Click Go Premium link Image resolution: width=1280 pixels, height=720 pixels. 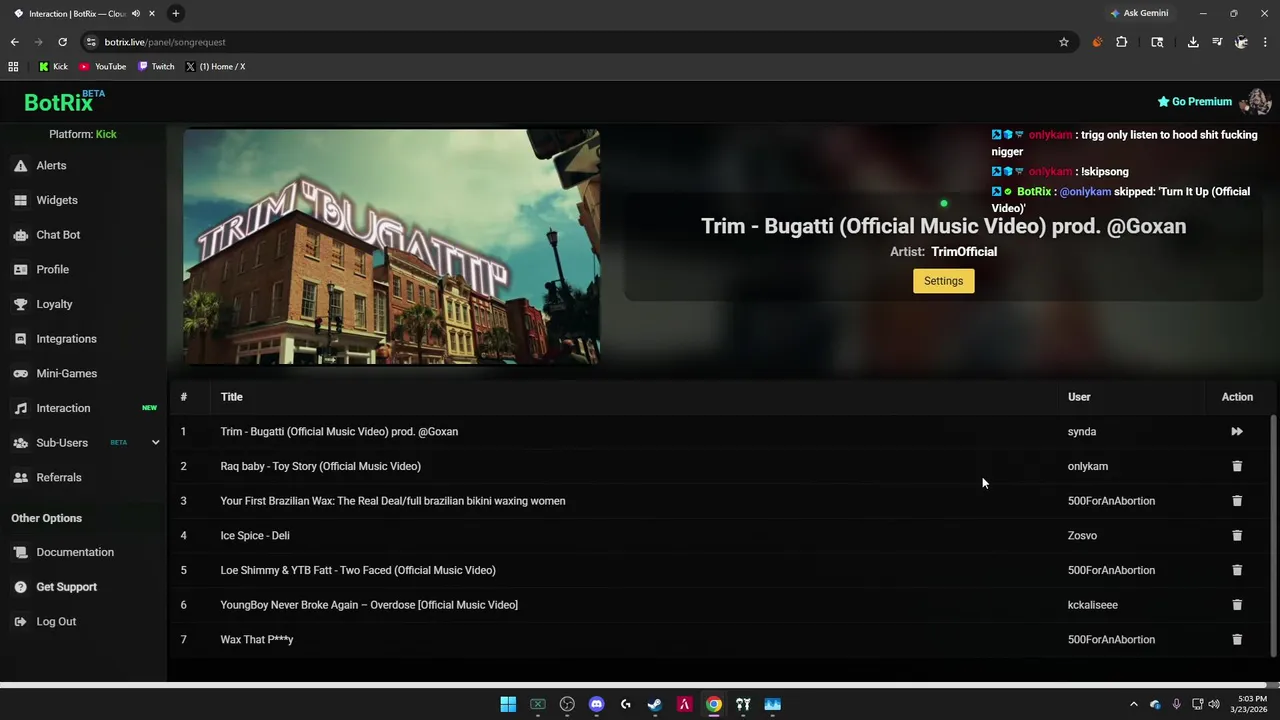[x=1194, y=102]
